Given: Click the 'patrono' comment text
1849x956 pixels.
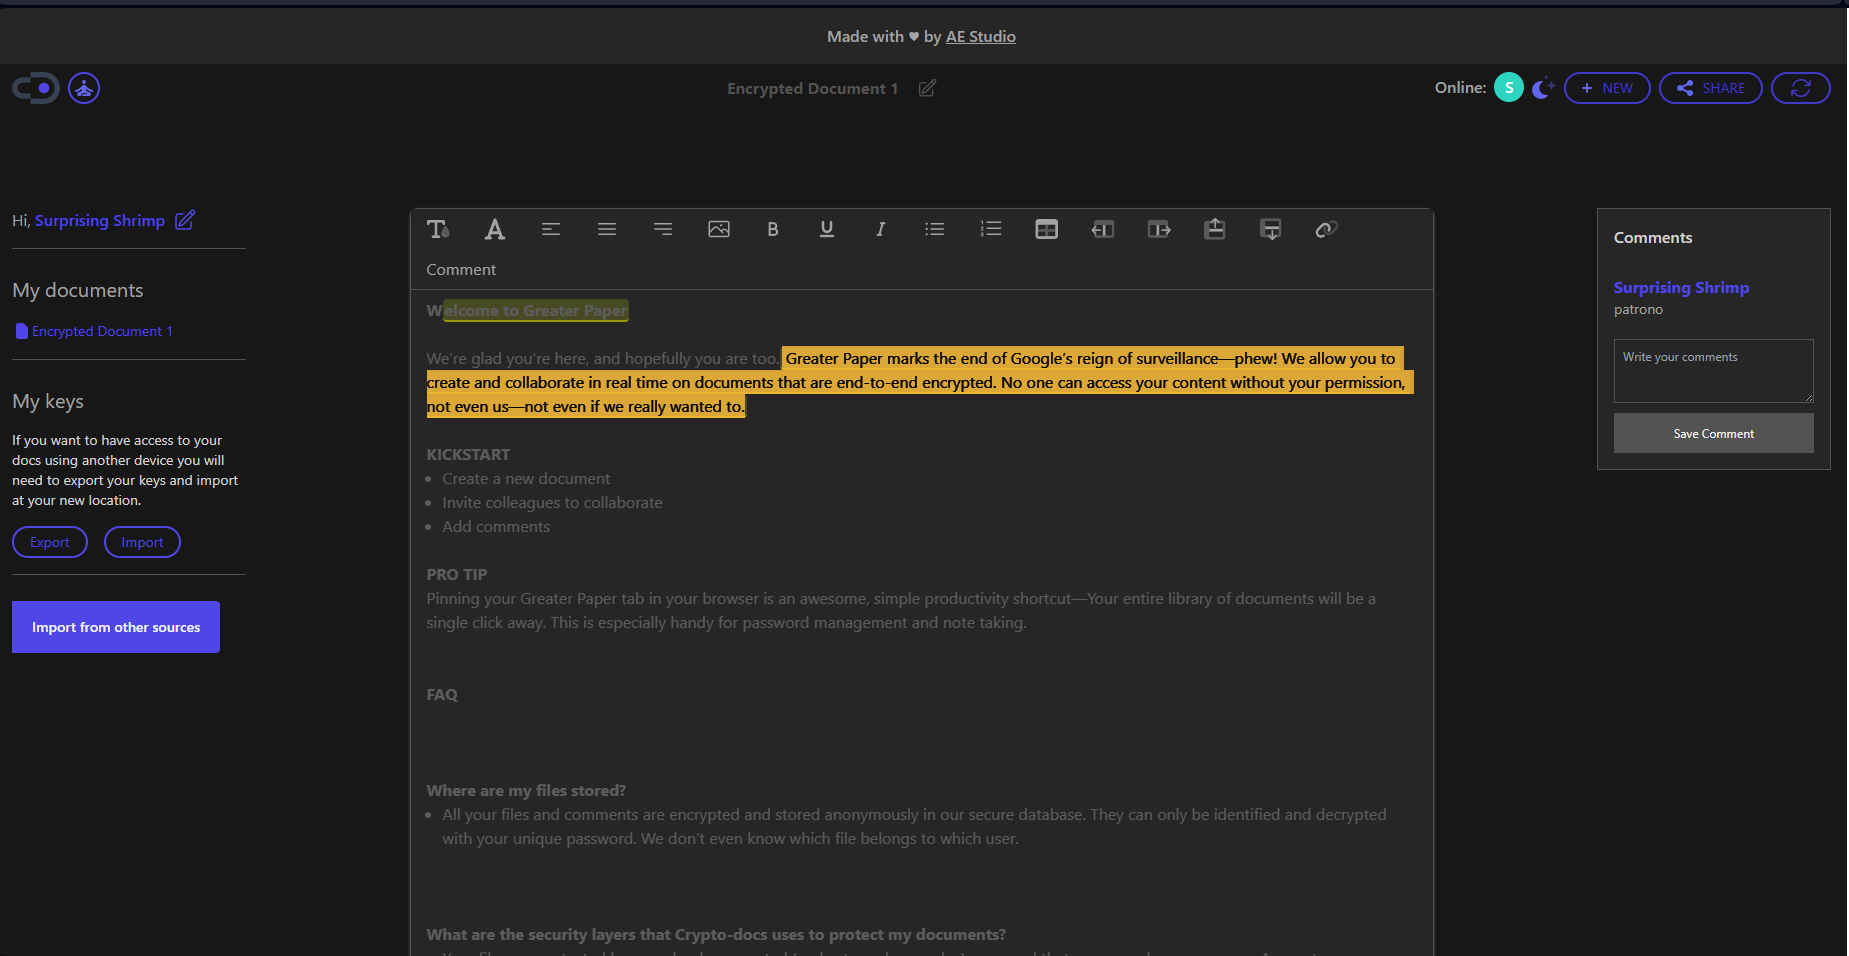Looking at the screenshot, I should click(1638, 309).
